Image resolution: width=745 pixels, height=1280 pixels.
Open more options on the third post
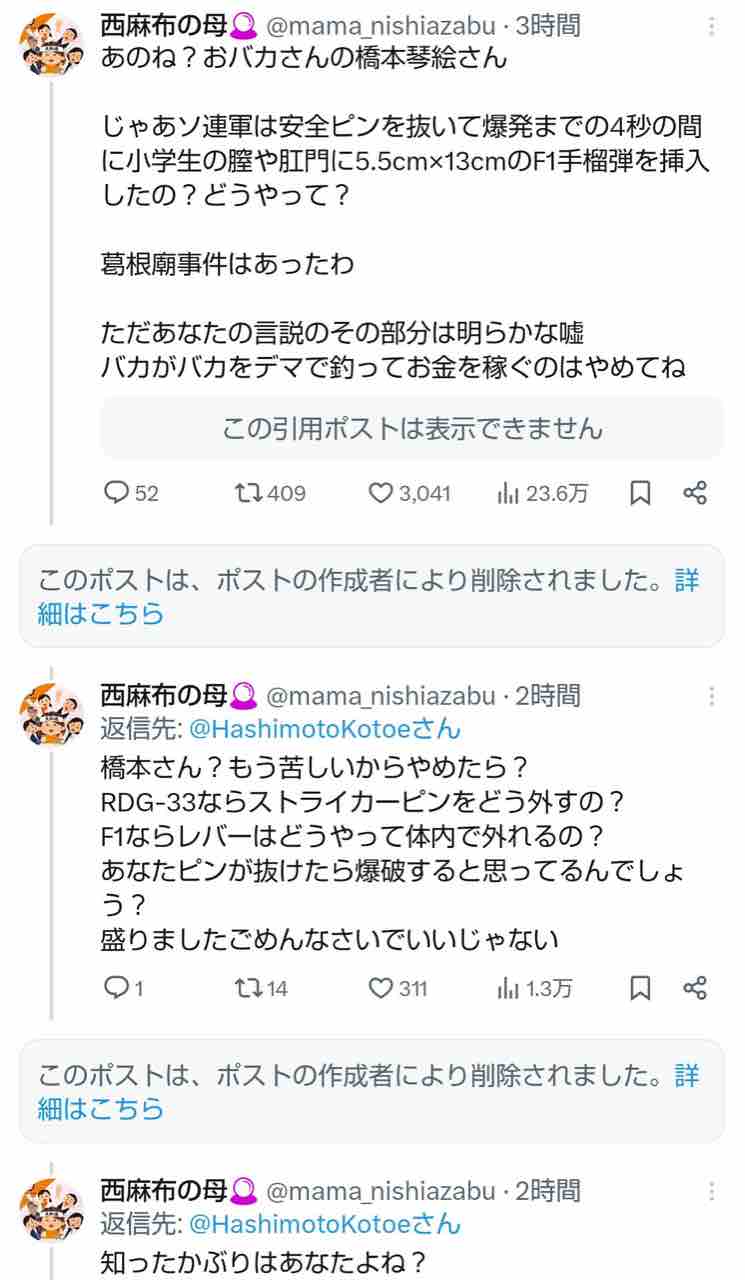[711, 1192]
